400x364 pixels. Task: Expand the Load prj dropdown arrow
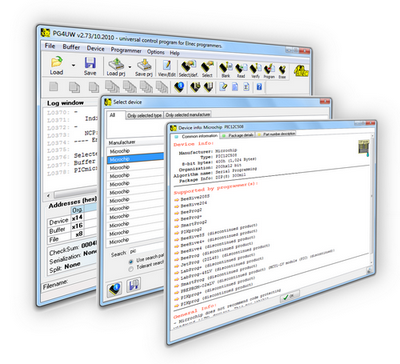[130, 67]
